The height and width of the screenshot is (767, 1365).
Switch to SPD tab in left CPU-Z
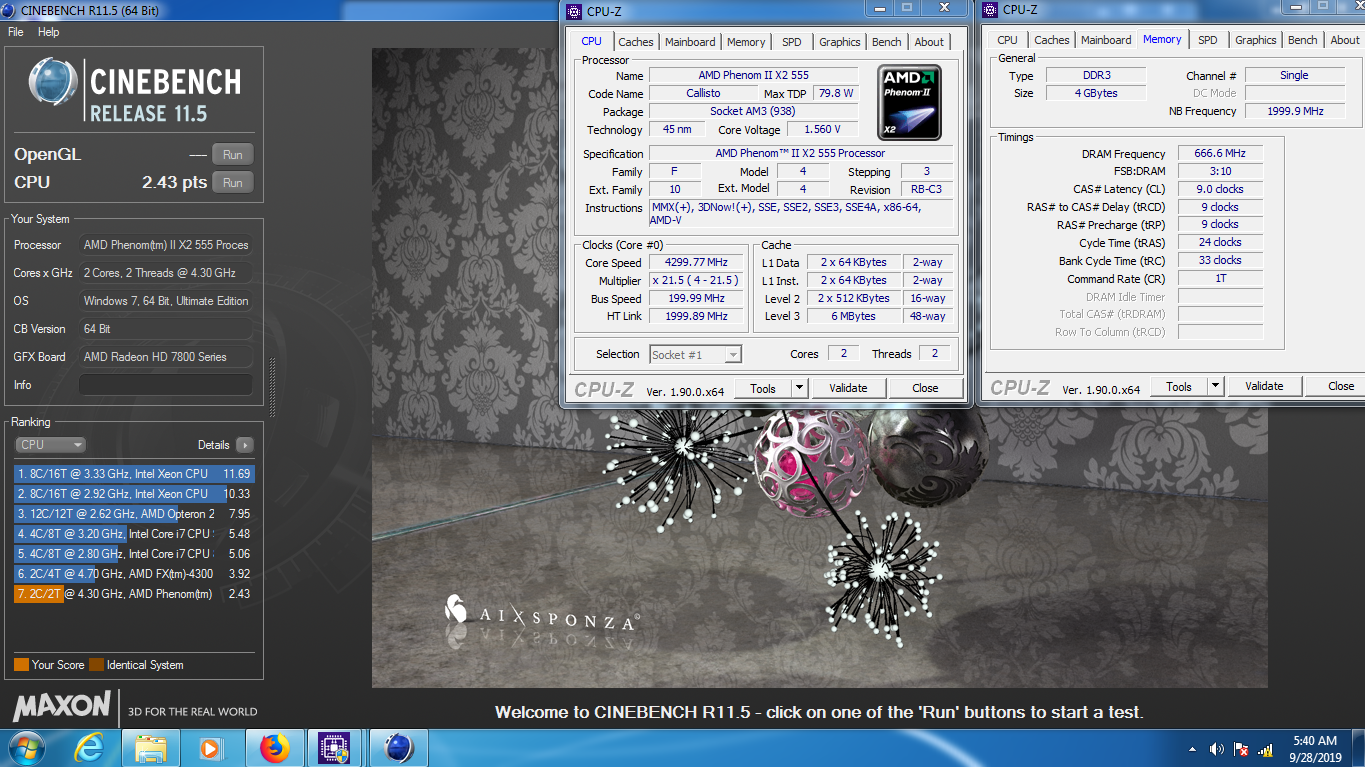click(791, 42)
